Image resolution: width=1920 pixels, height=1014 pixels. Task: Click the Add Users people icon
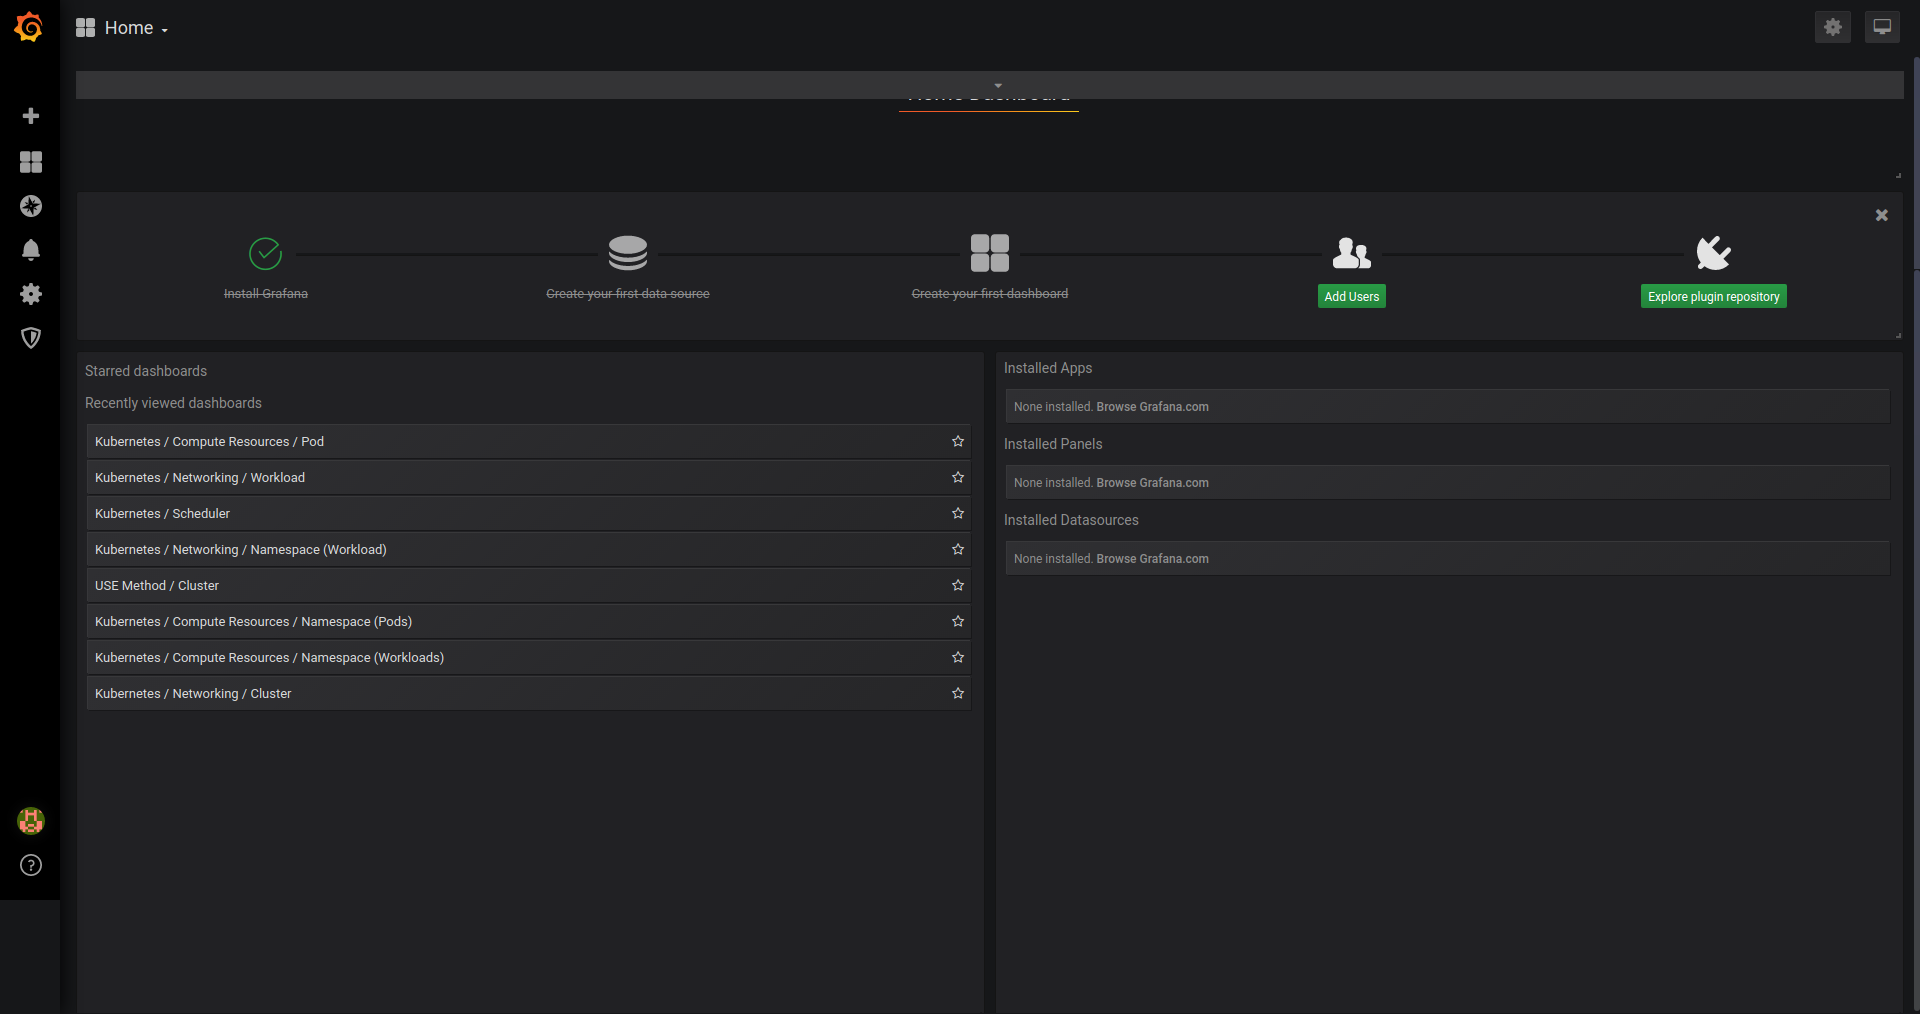pos(1352,253)
